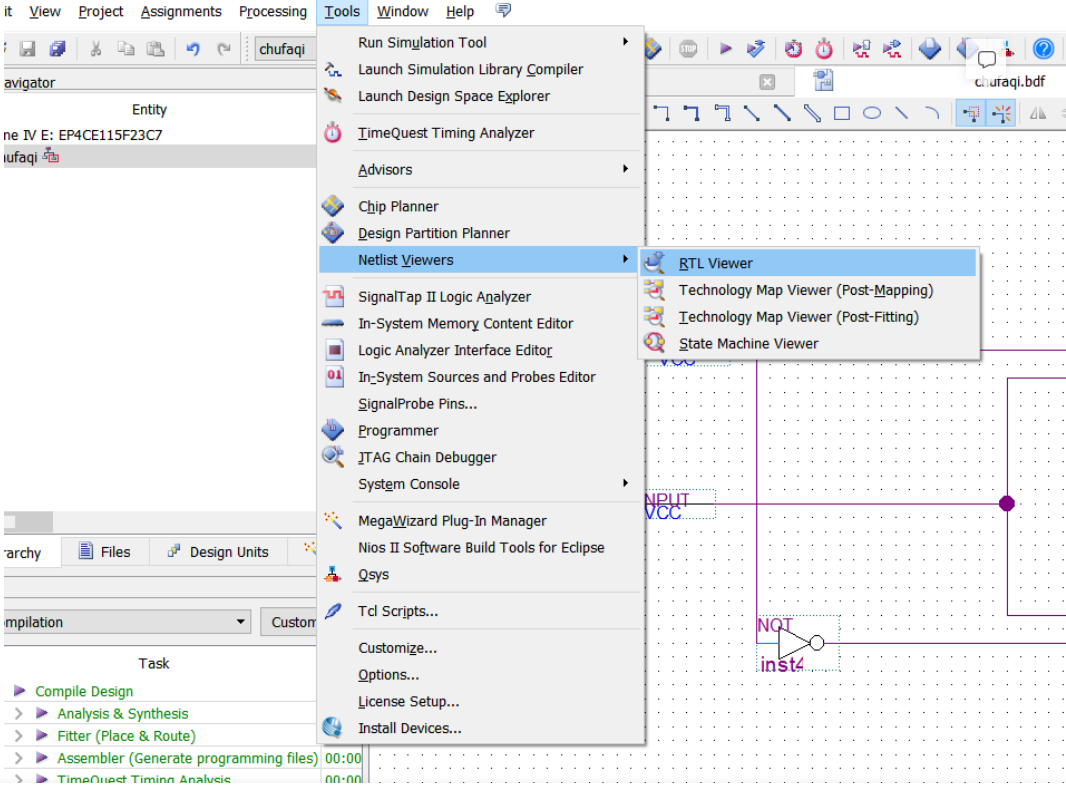Launch Design Space Explorer from the menu
The width and height of the screenshot is (1066, 793).
481,96
